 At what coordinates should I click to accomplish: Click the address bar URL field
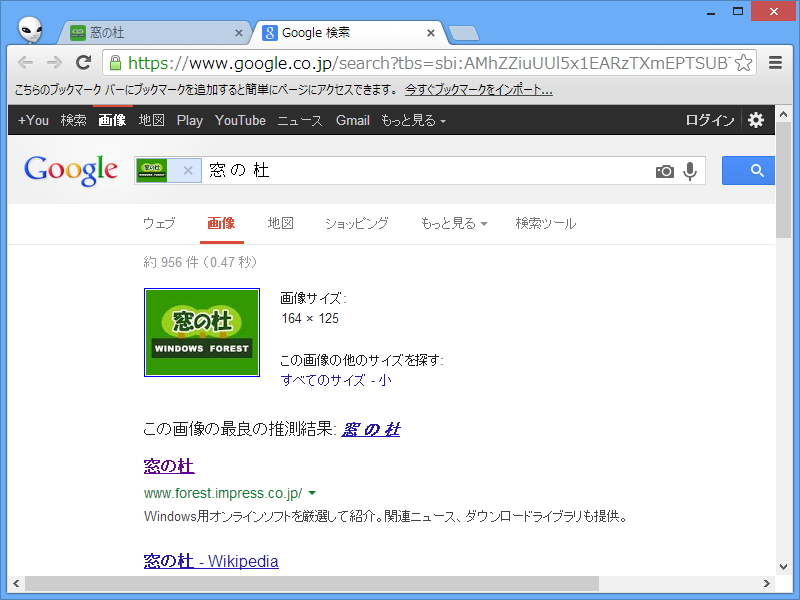pyautogui.click(x=429, y=63)
